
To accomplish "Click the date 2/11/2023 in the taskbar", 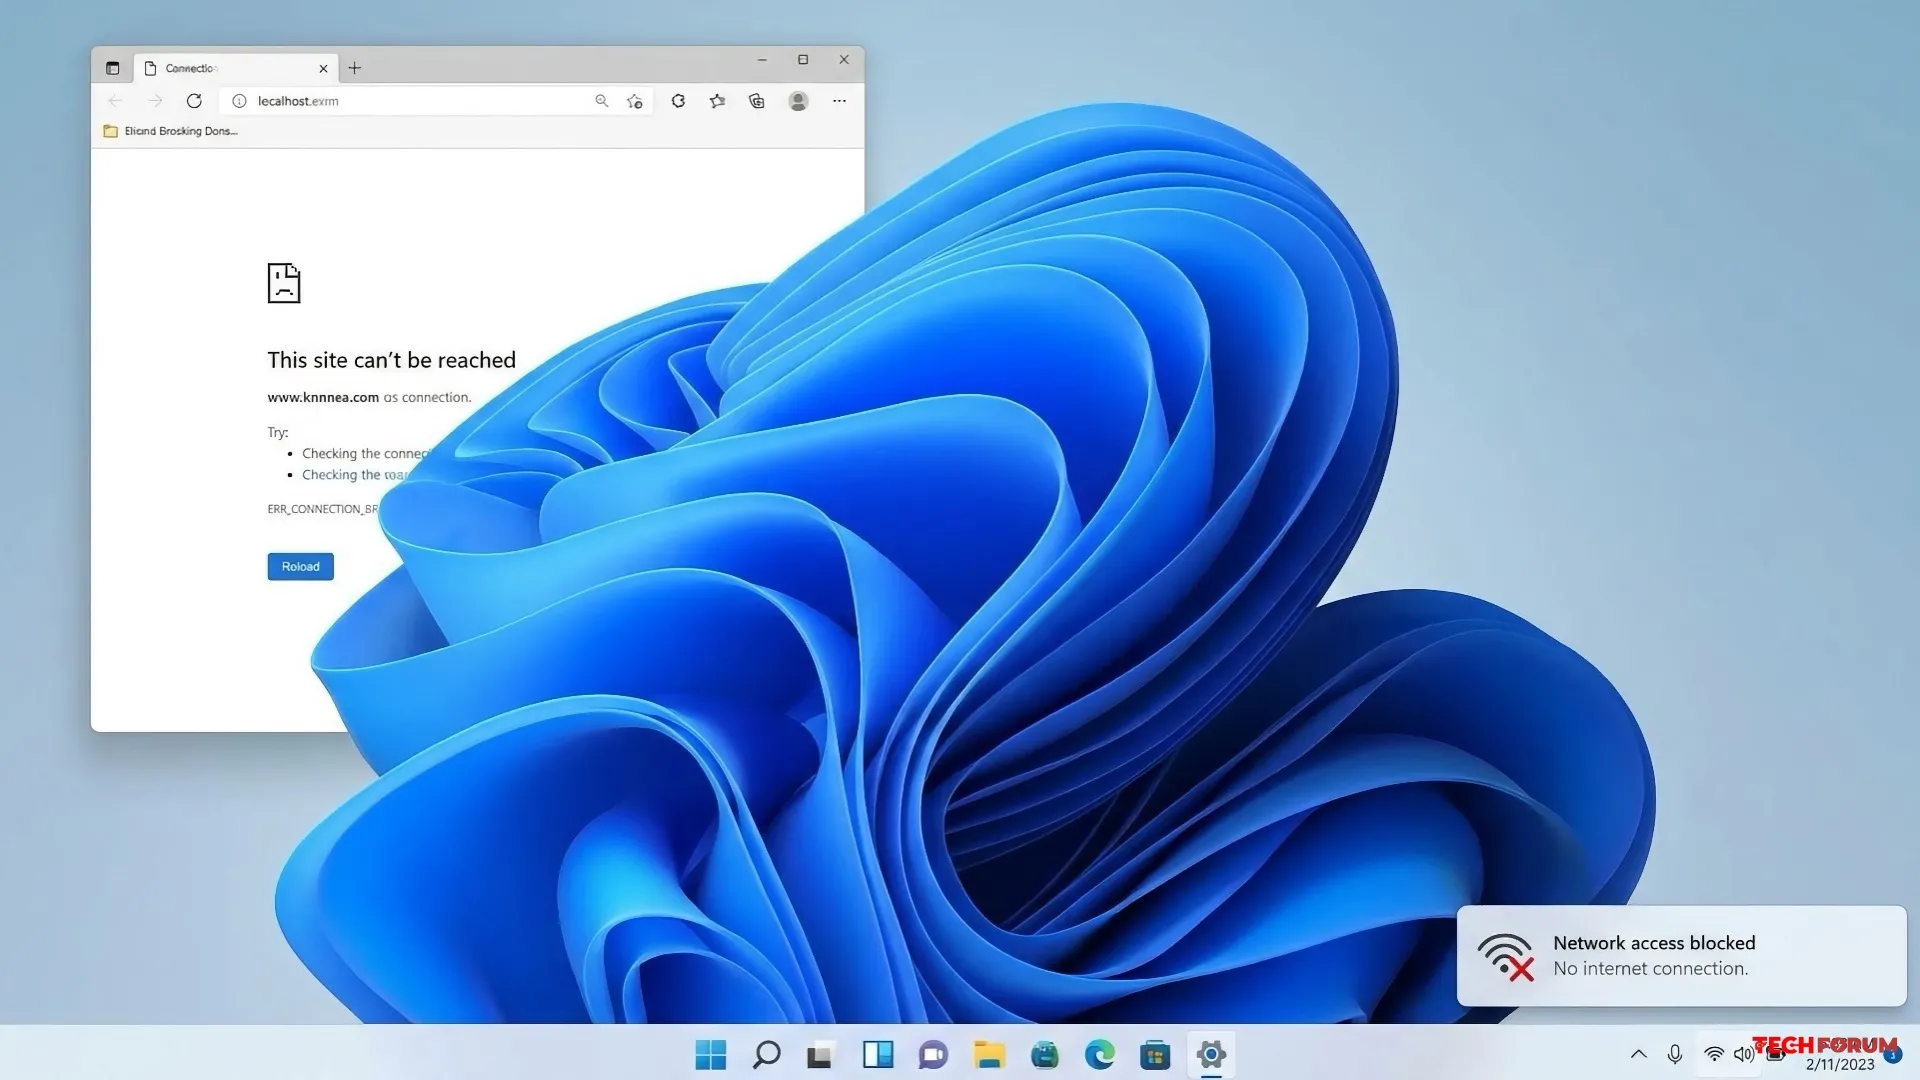I will tap(1840, 1065).
